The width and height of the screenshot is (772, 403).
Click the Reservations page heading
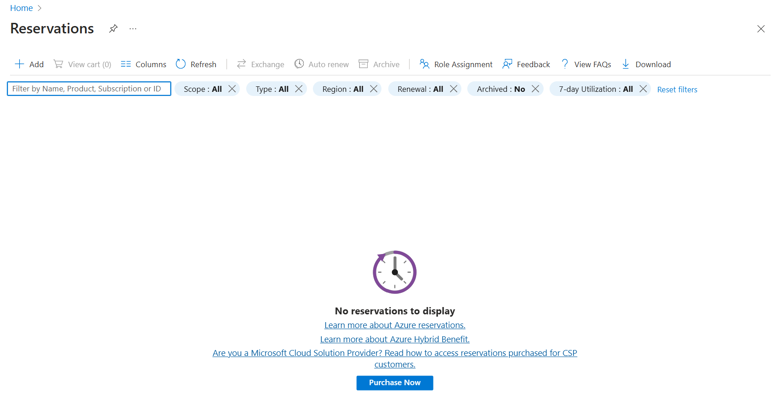pos(52,29)
